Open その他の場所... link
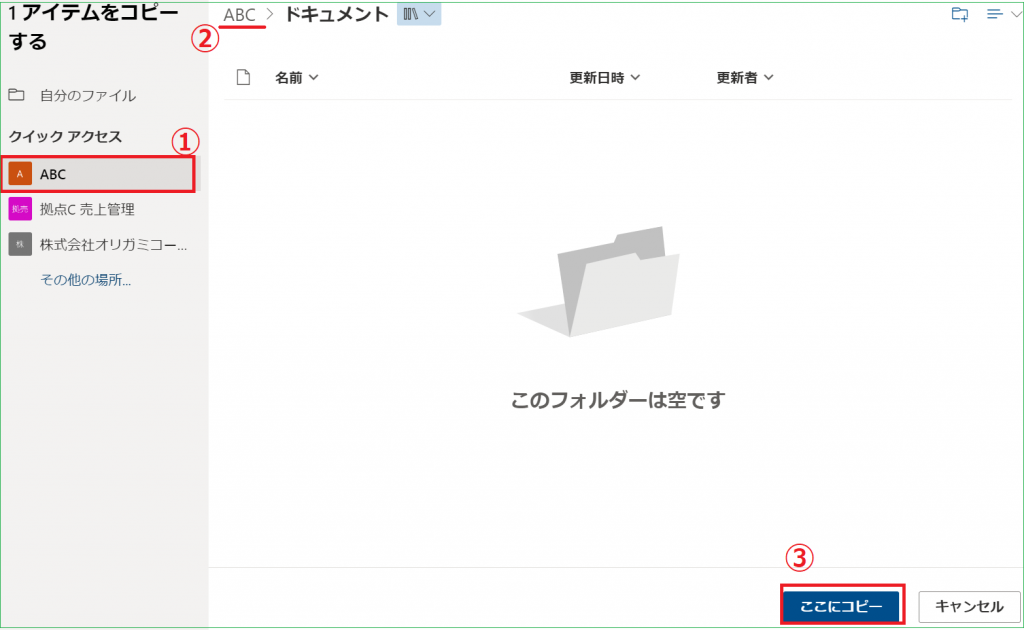 coord(85,280)
